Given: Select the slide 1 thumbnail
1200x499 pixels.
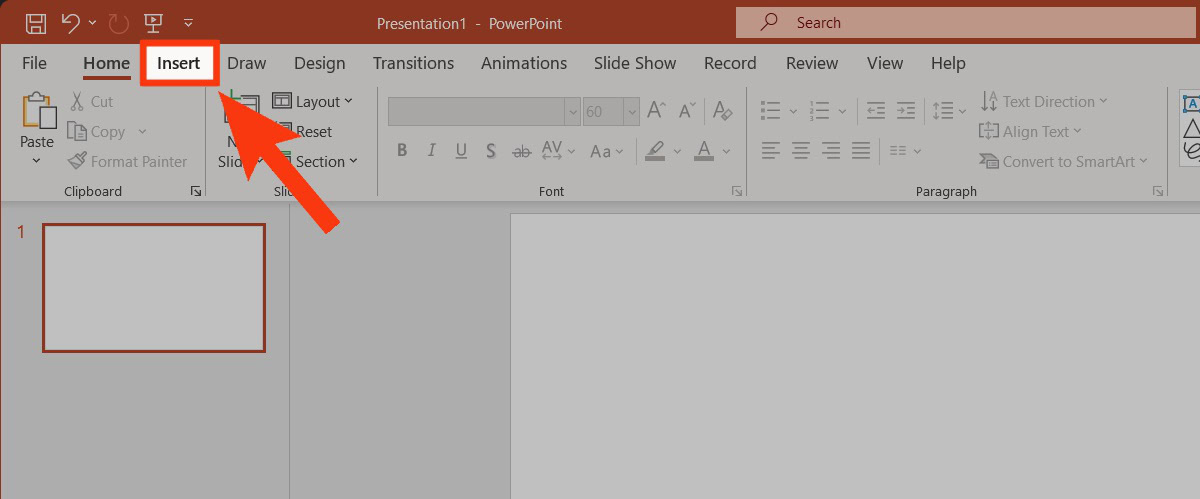Looking at the screenshot, I should 154,288.
